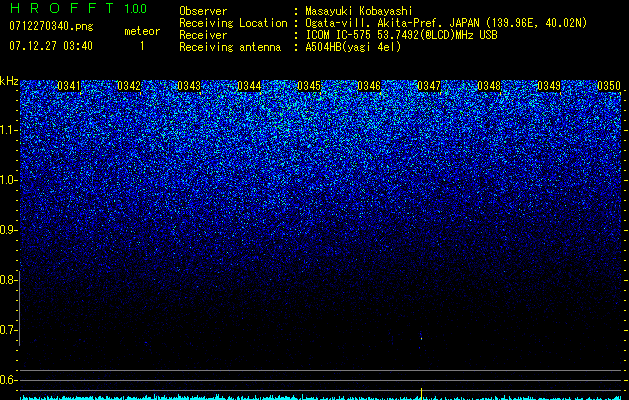Click the kHz axis unit label

click(x=9, y=81)
